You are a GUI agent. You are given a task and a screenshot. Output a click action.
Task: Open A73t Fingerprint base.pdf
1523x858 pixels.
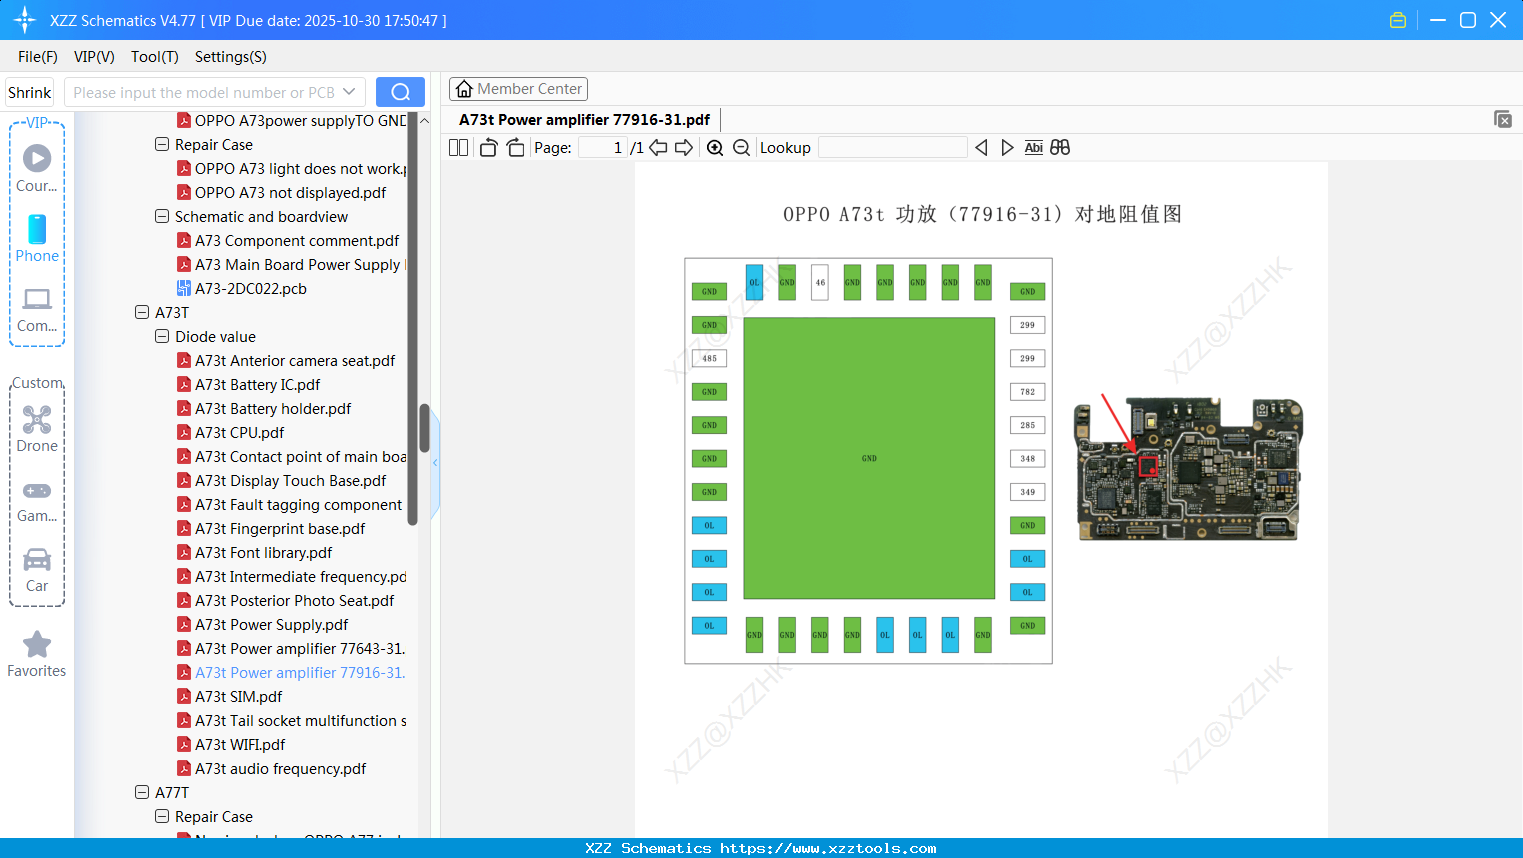click(x=280, y=529)
